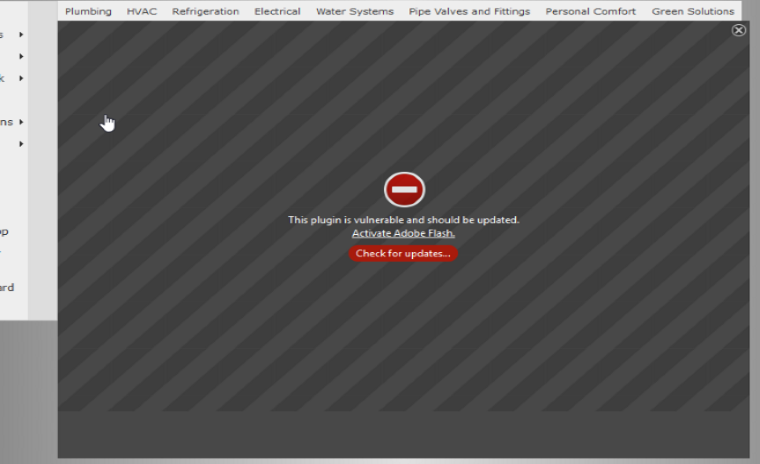The width and height of the screenshot is (760, 464).
Task: Open Pipe Valves and Fittings menu
Action: pos(469,11)
